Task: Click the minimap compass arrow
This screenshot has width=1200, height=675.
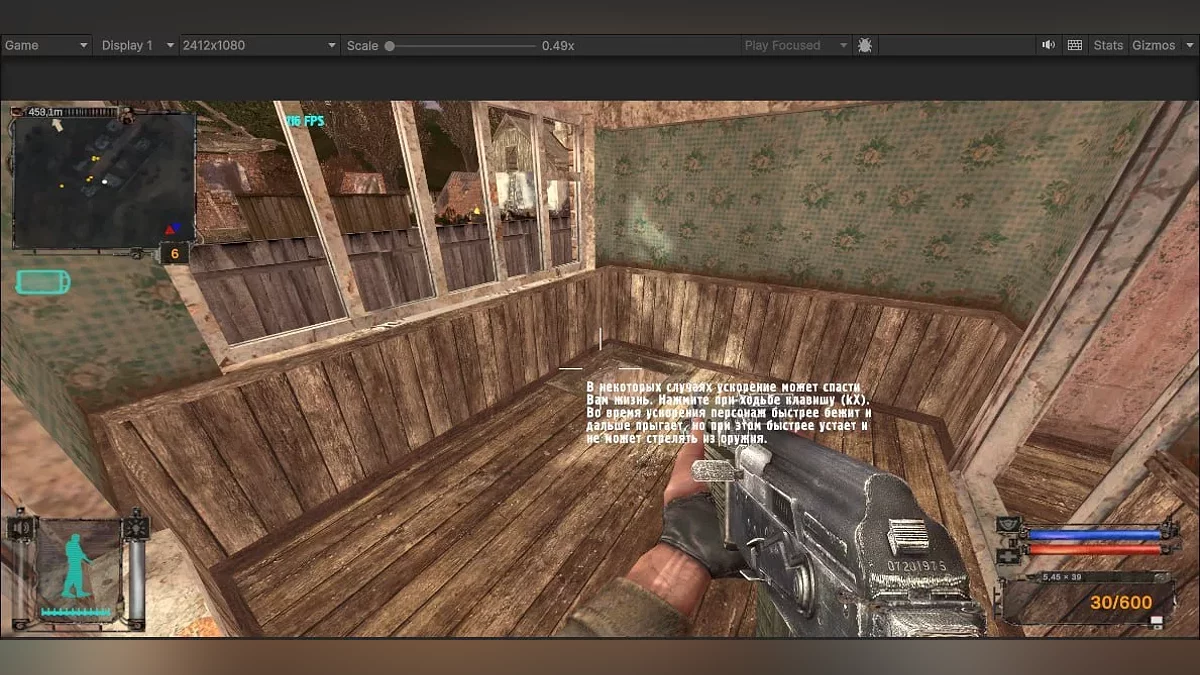Action: 56,126
